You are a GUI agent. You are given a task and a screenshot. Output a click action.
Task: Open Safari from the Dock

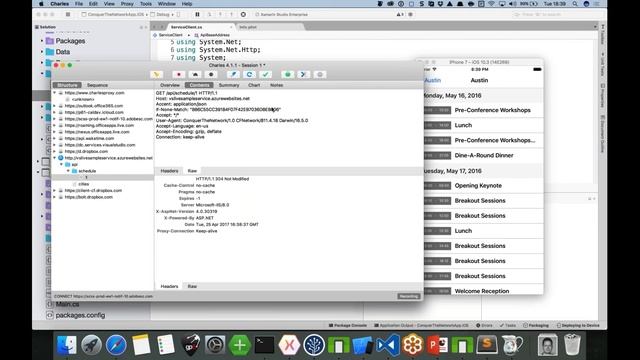[116, 345]
